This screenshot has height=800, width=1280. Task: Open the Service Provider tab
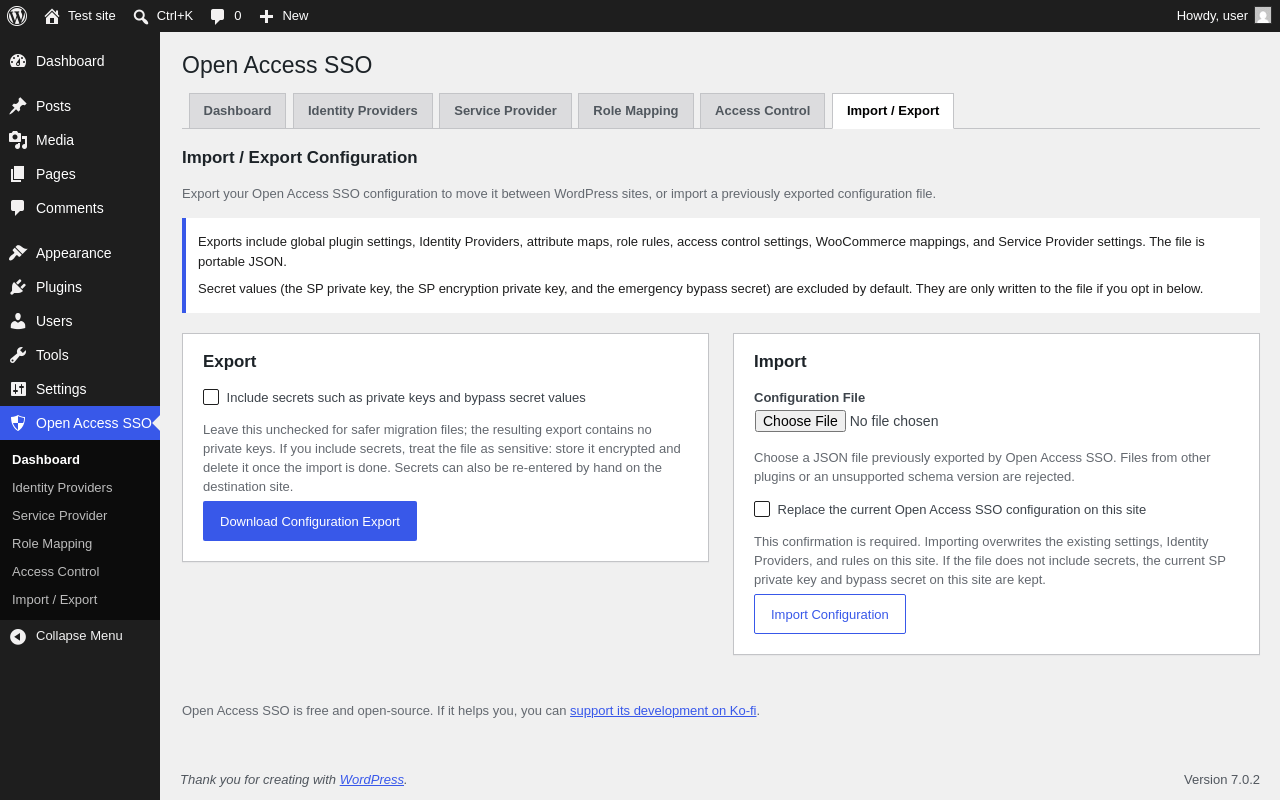[x=505, y=111]
